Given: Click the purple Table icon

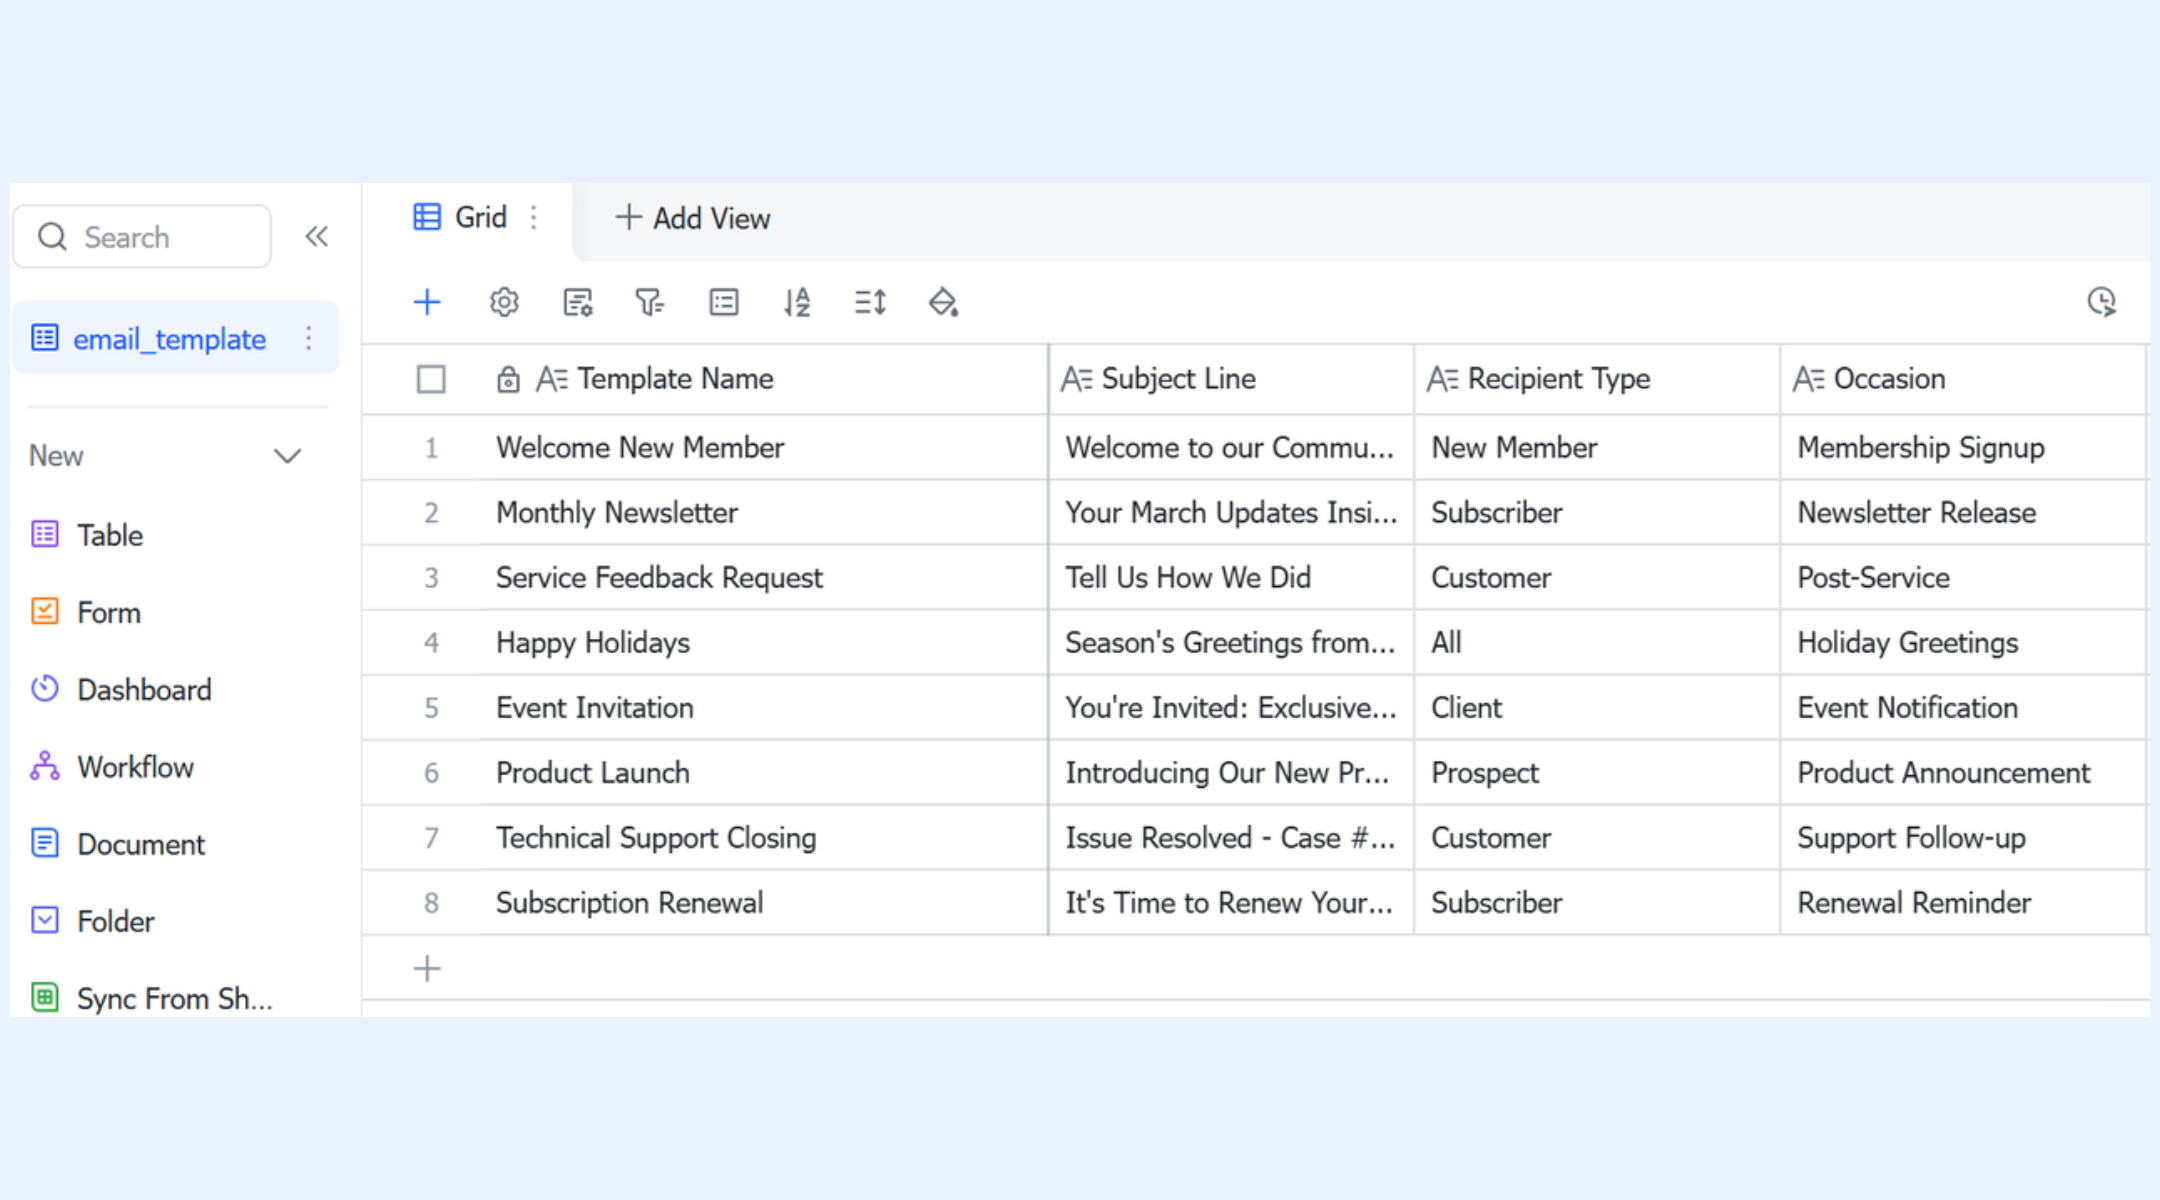Looking at the screenshot, I should pos(45,534).
